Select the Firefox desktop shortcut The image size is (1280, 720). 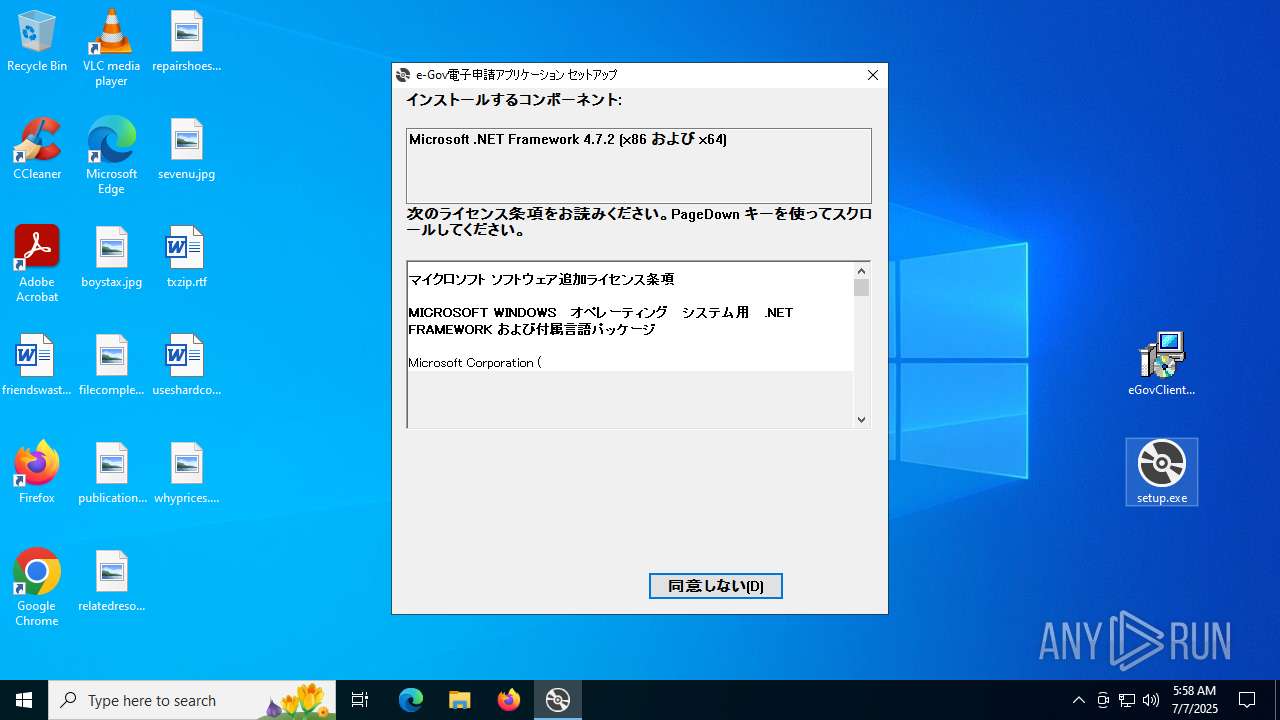point(37,474)
